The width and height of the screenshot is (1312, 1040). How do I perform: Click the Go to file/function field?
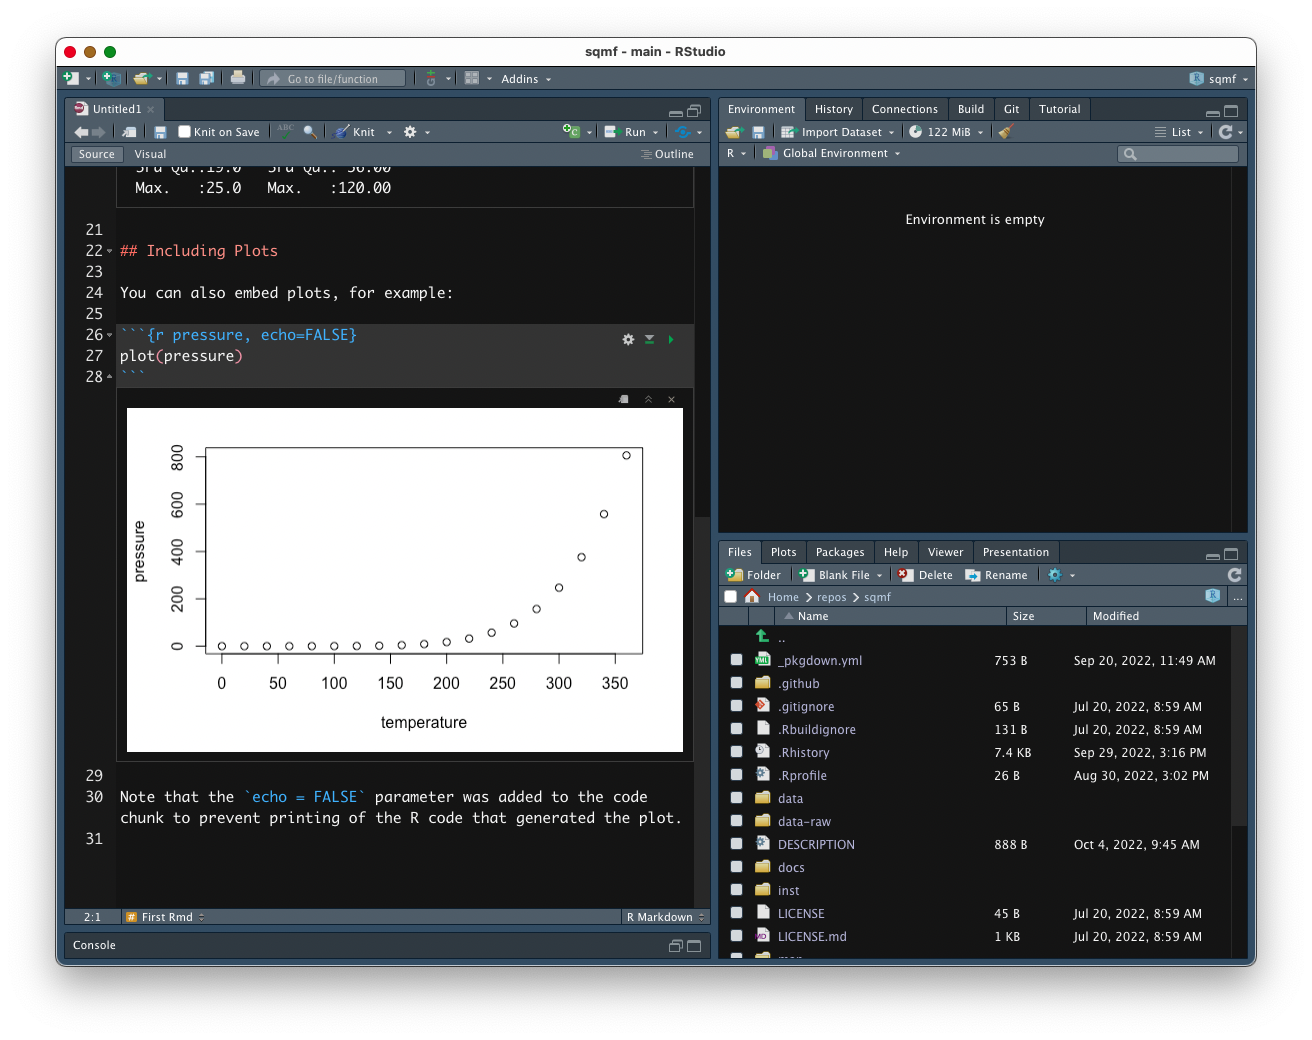[333, 79]
